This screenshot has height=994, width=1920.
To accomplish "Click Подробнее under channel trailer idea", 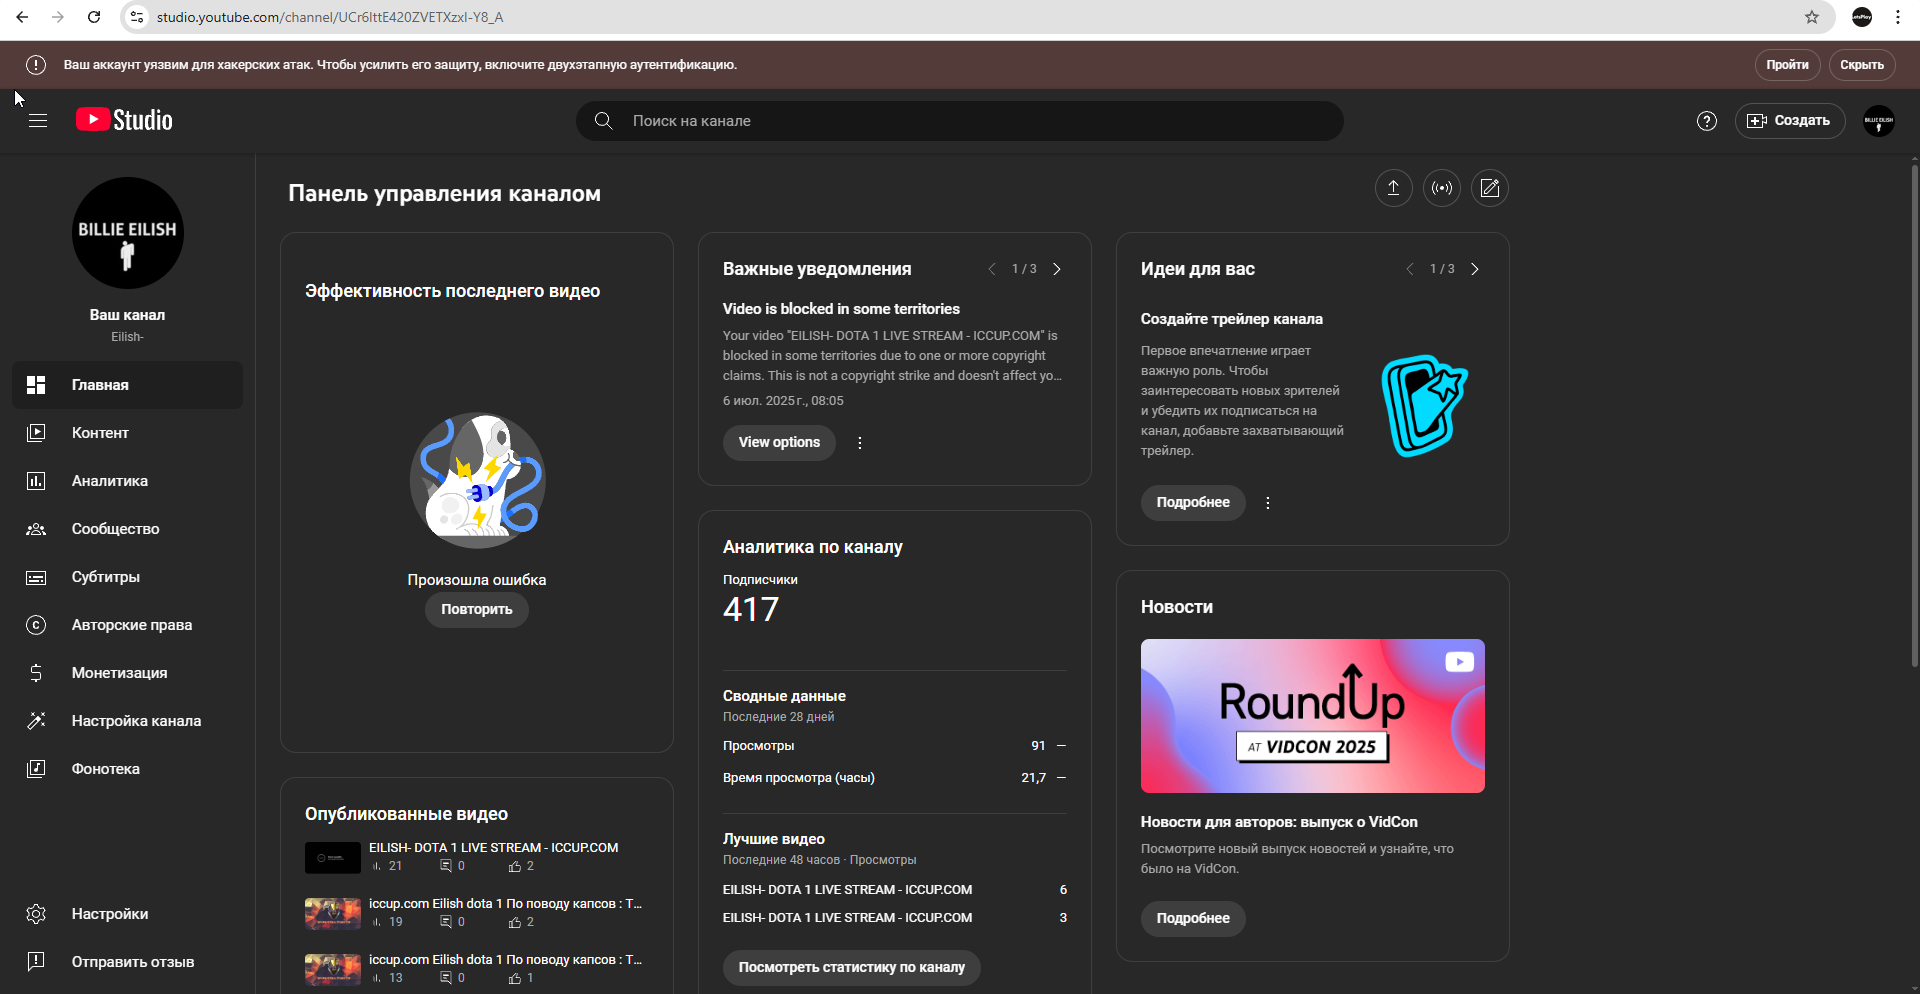I will [1193, 503].
